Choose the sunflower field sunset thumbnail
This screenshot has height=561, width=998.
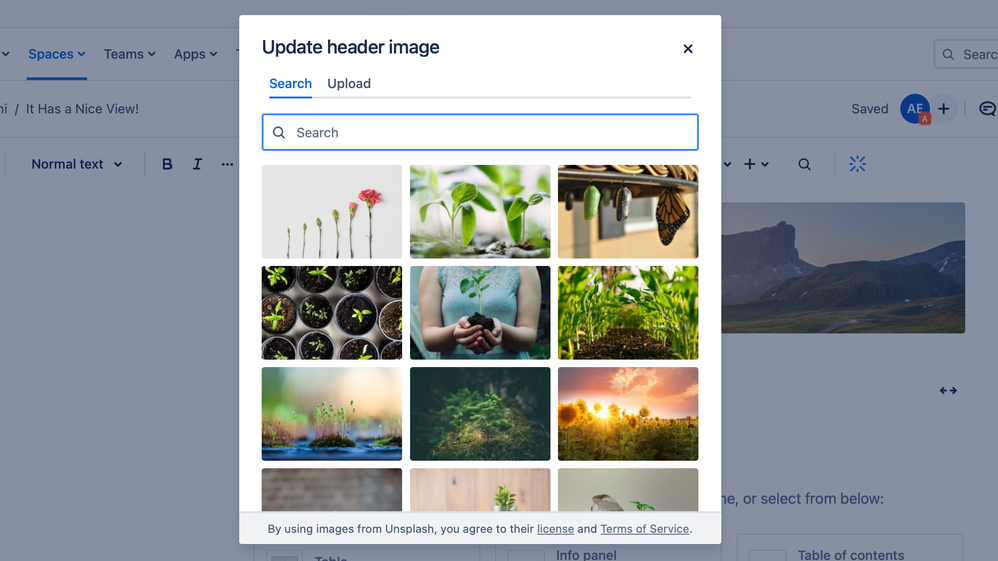[628, 414]
